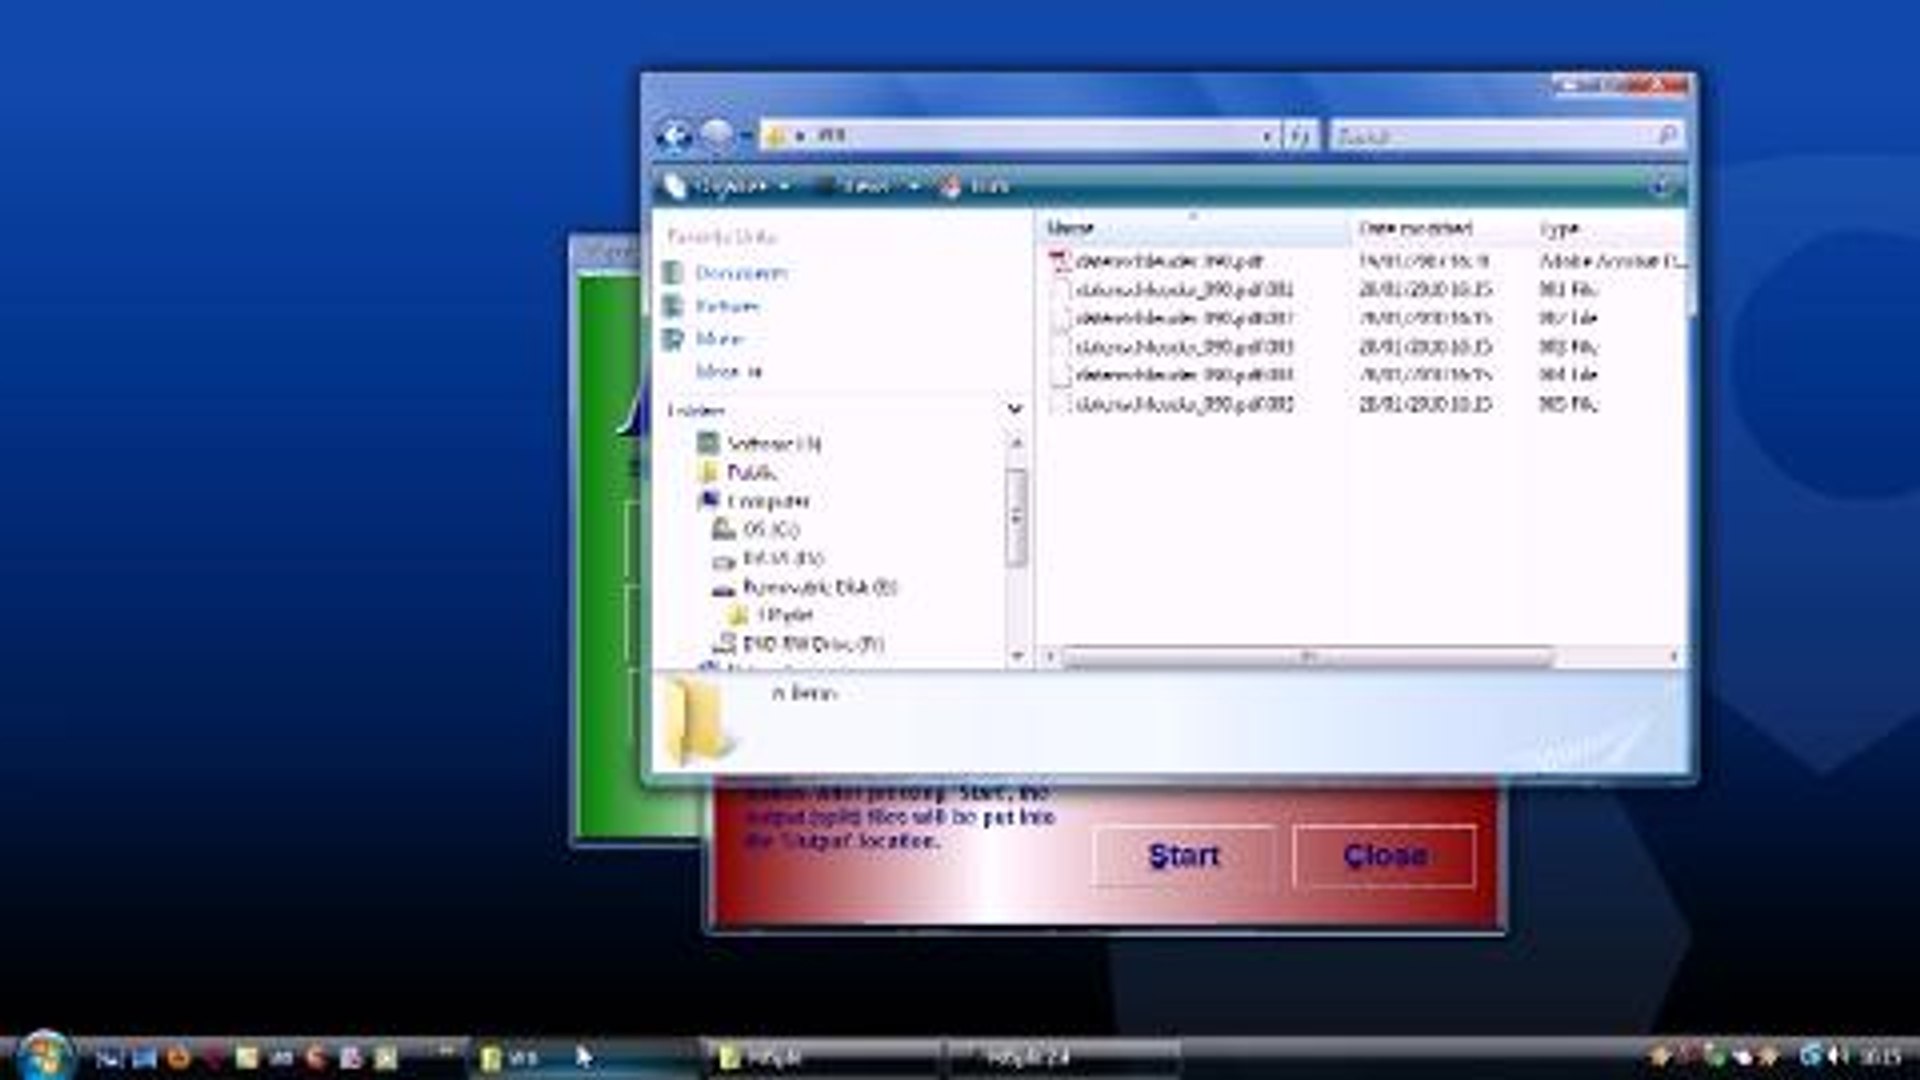The height and width of the screenshot is (1080, 1920).
Task: Click Close in the PDF splitter window
Action: (x=1385, y=856)
